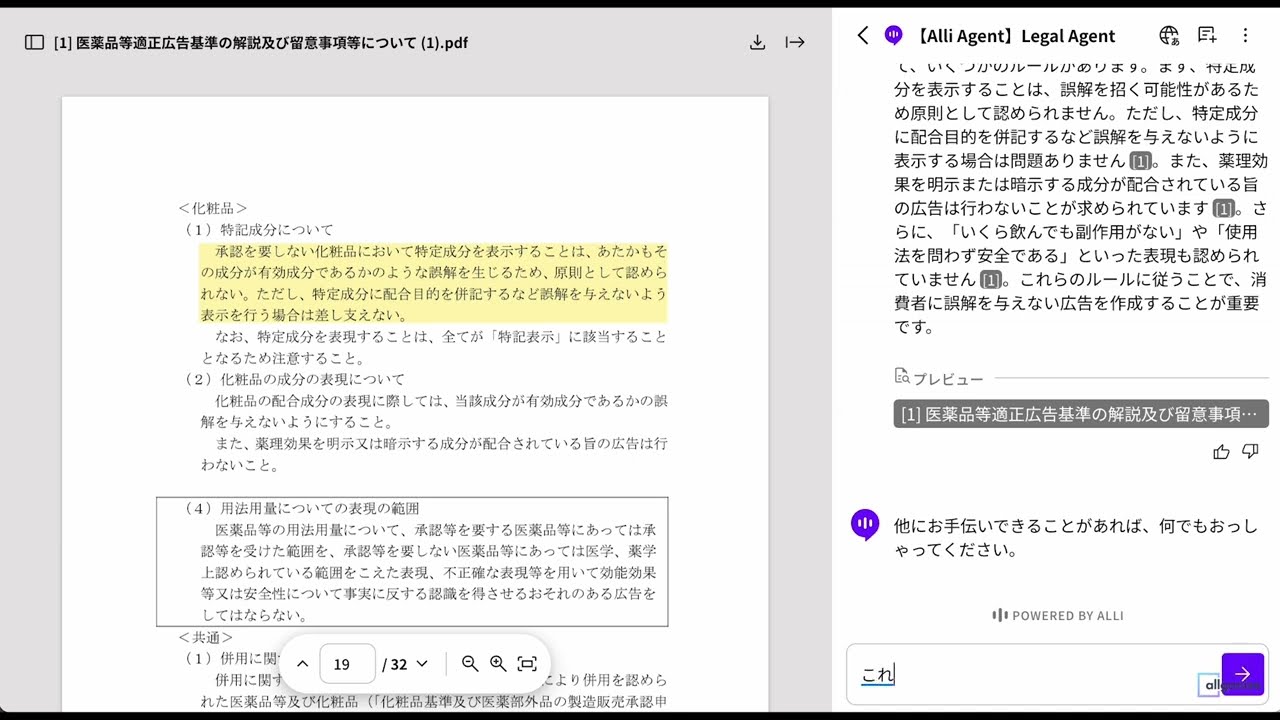
Task: Click the （１）特記成分について heading
Action: click(257, 229)
